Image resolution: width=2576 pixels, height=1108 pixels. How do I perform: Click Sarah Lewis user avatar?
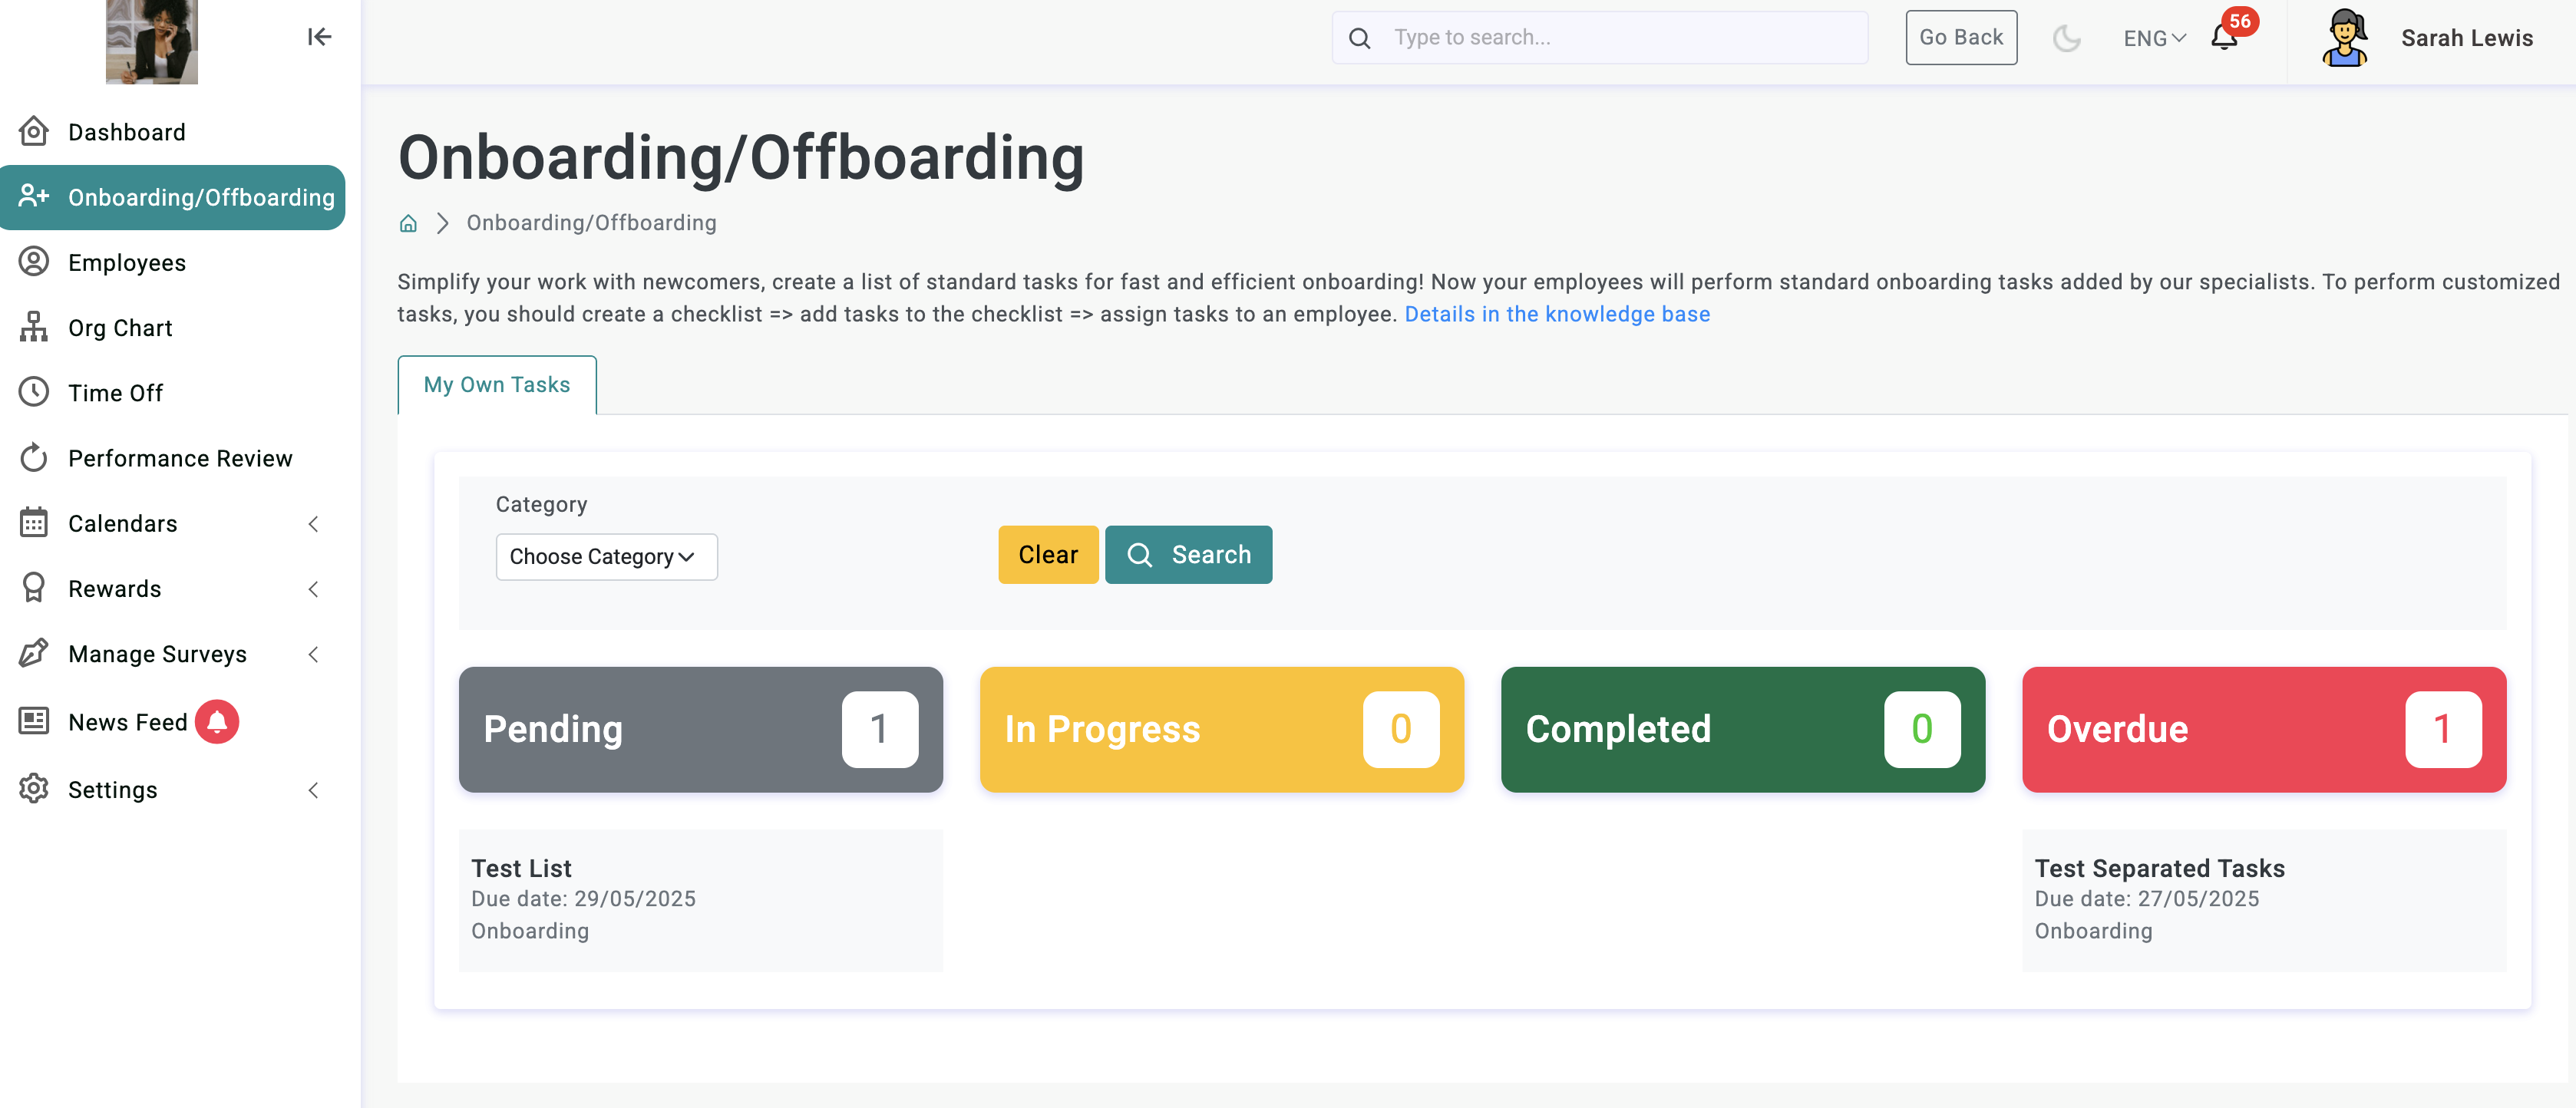[2344, 38]
